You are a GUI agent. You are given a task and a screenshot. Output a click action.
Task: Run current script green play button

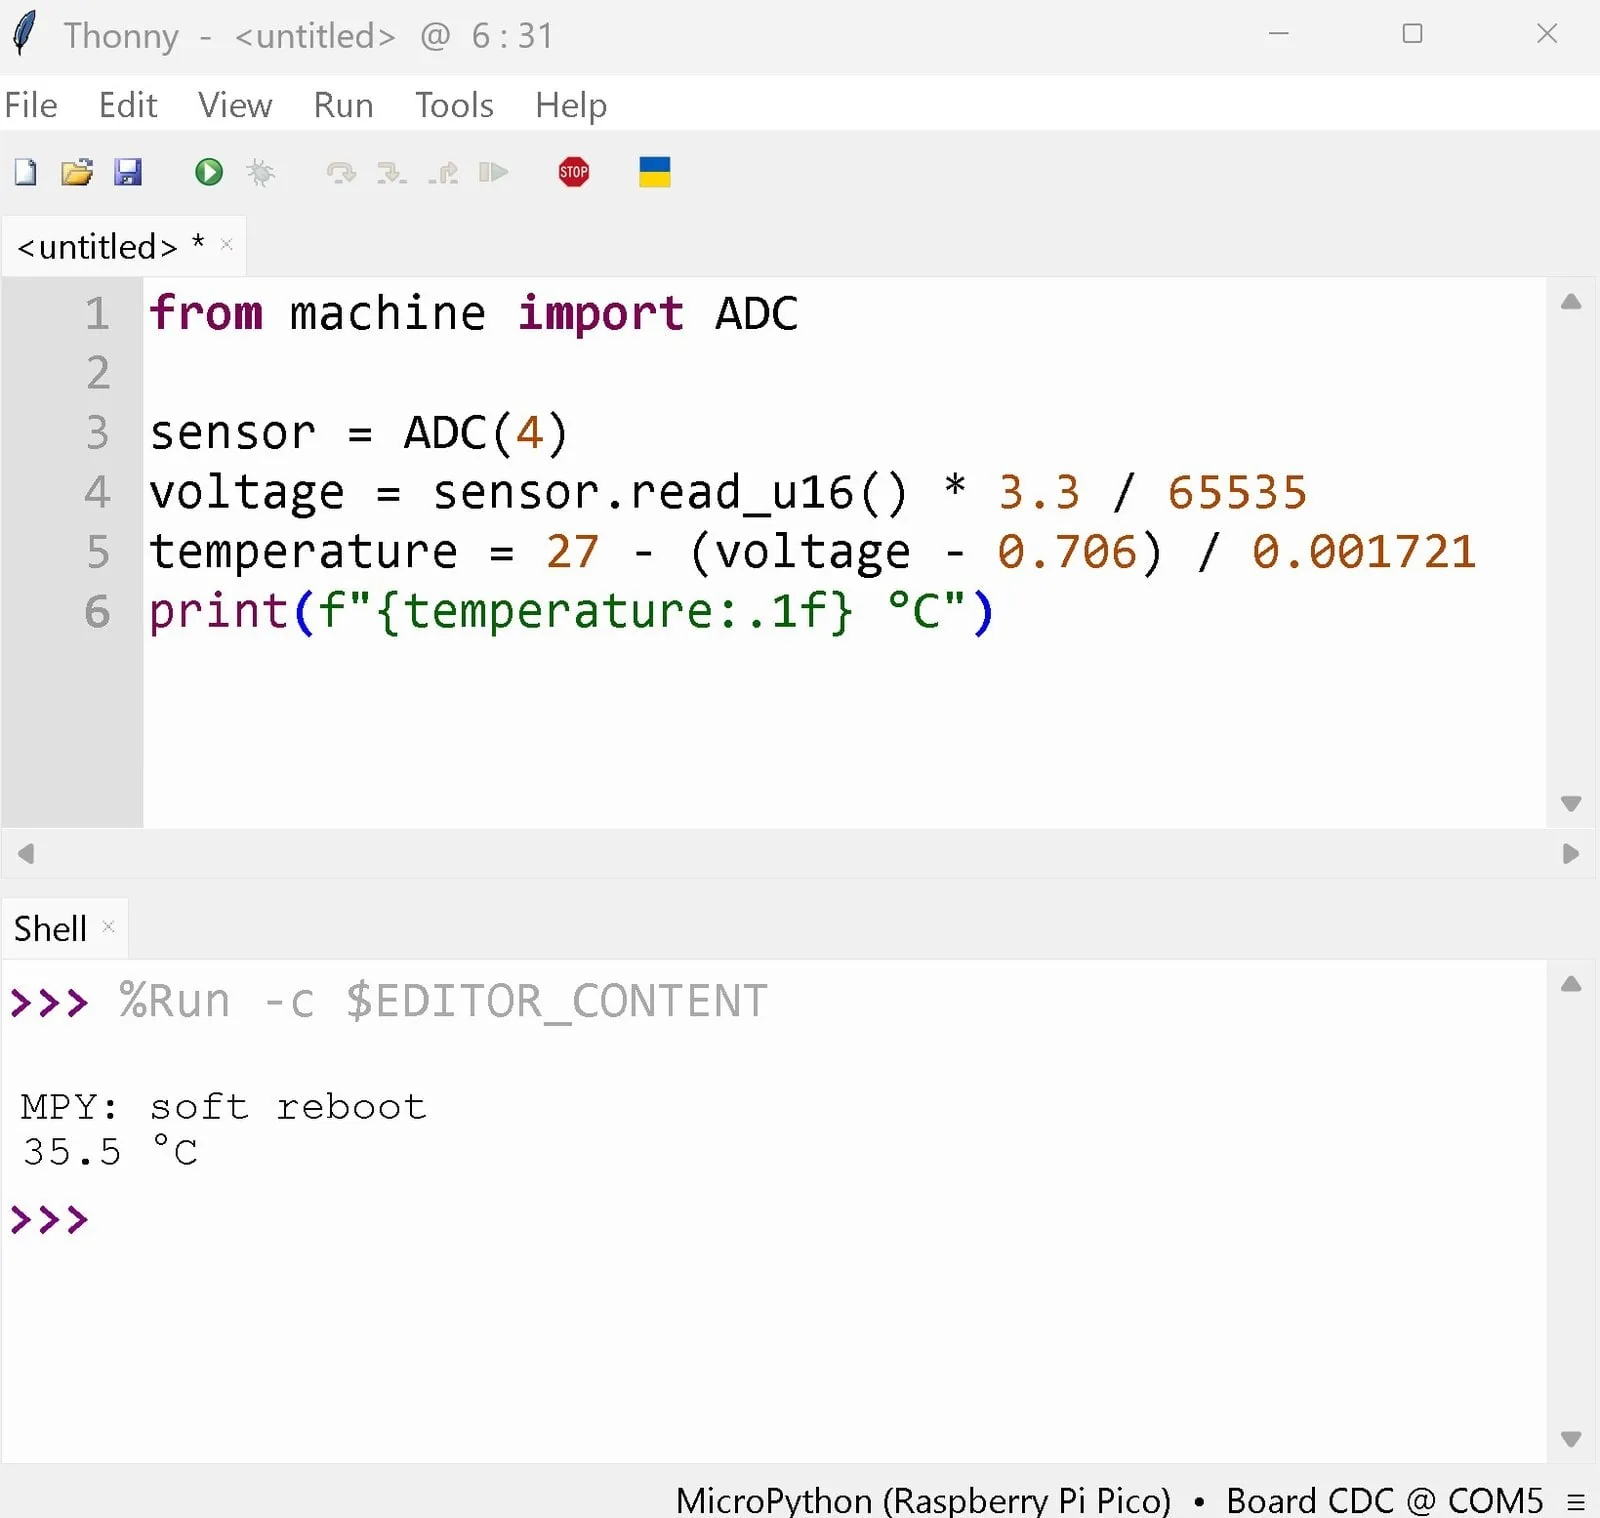[x=209, y=173]
